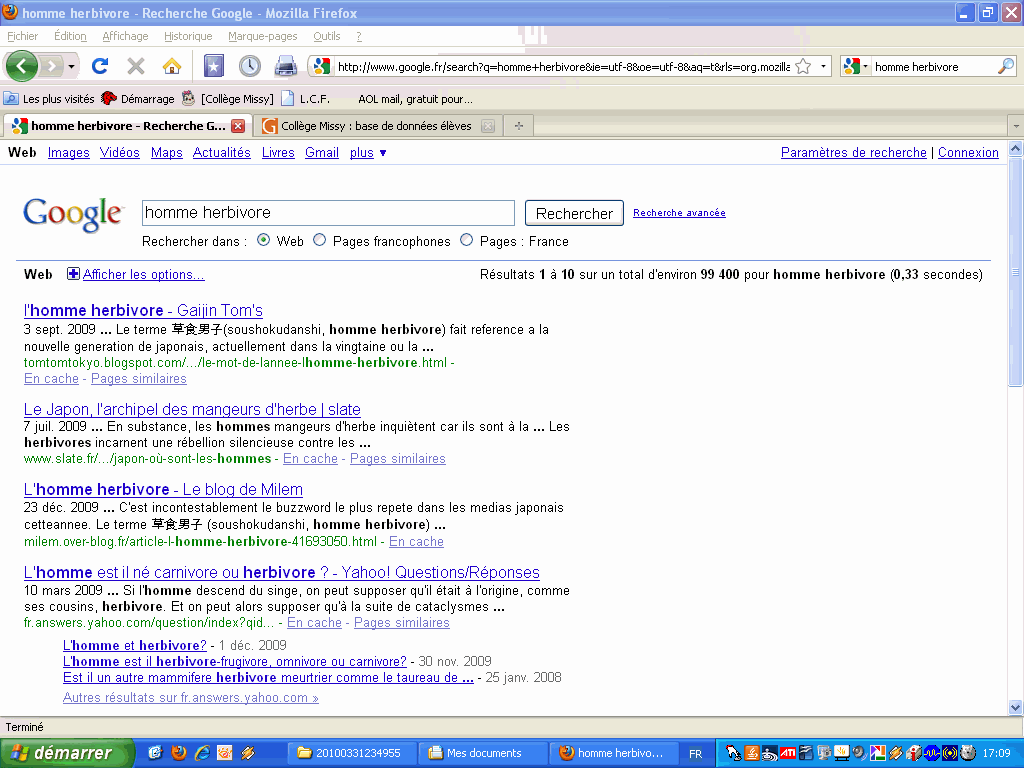This screenshot has height=768, width=1024.
Task: Click the vertical scrollbar down arrow
Action: (x=1016, y=707)
